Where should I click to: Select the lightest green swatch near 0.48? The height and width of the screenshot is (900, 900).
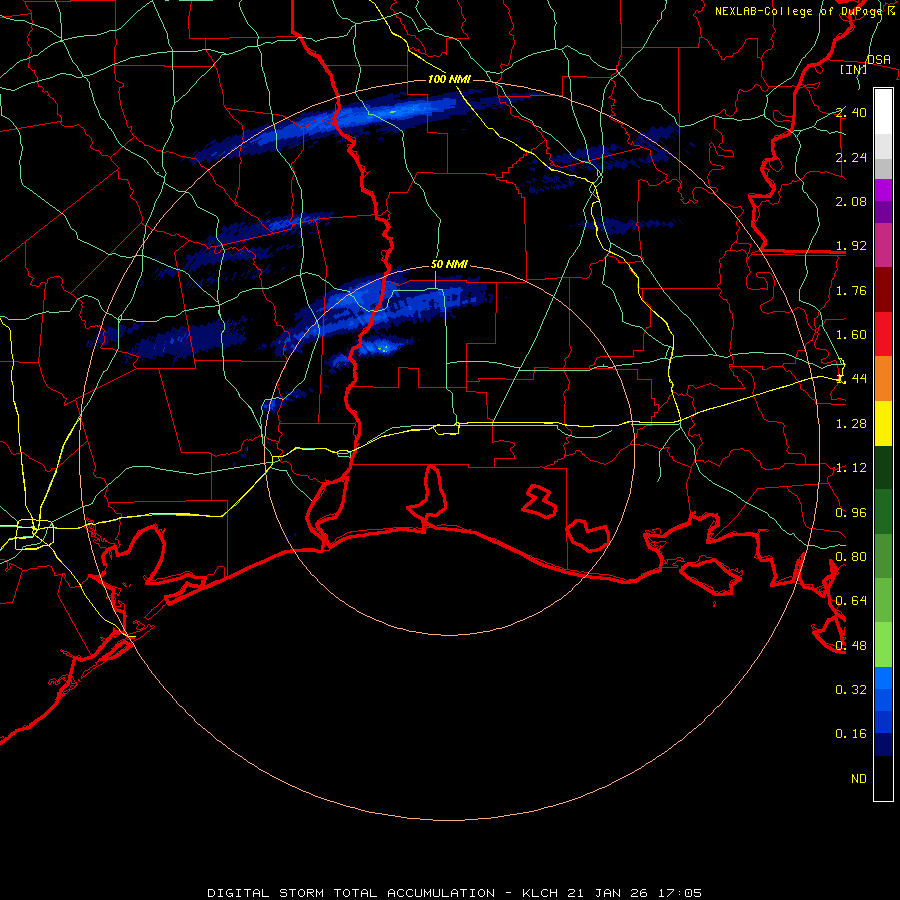[x=883, y=645]
